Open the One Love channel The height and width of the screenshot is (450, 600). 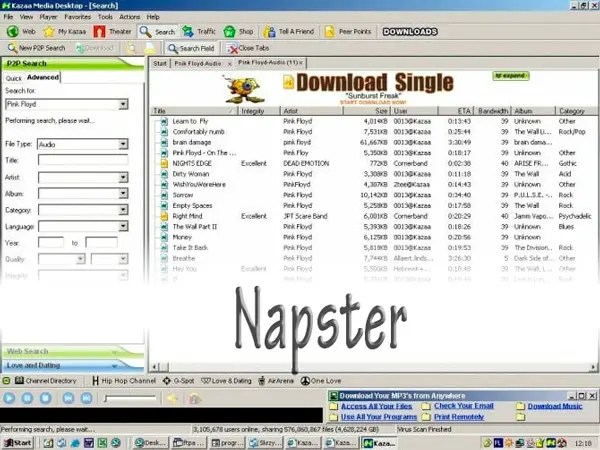[x=321, y=381]
